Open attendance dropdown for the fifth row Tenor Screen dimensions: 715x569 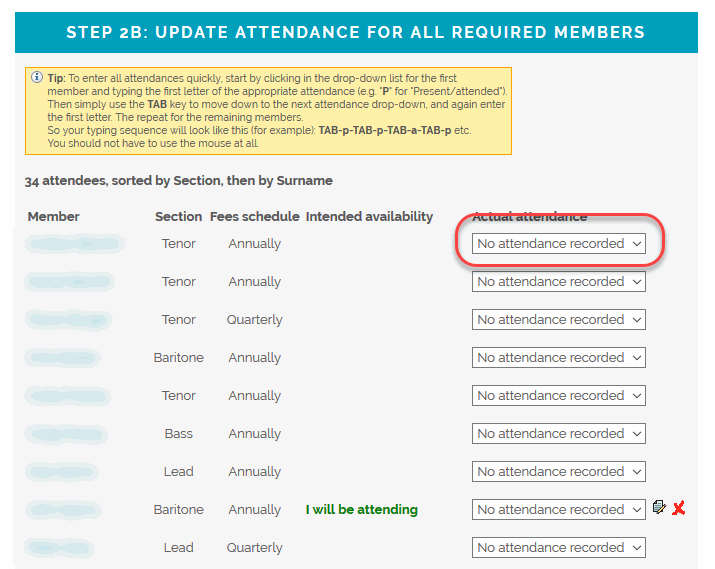[559, 396]
